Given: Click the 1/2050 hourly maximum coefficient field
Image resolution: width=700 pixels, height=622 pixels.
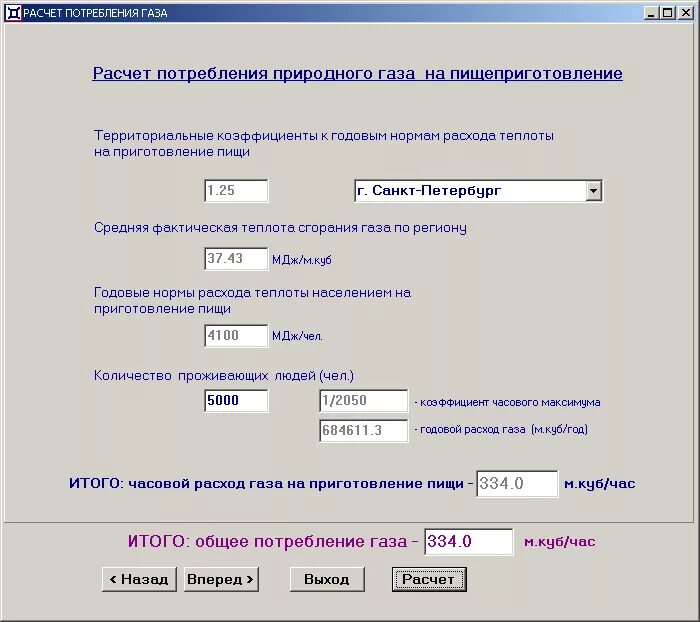Looking at the screenshot, I should click(x=363, y=401).
